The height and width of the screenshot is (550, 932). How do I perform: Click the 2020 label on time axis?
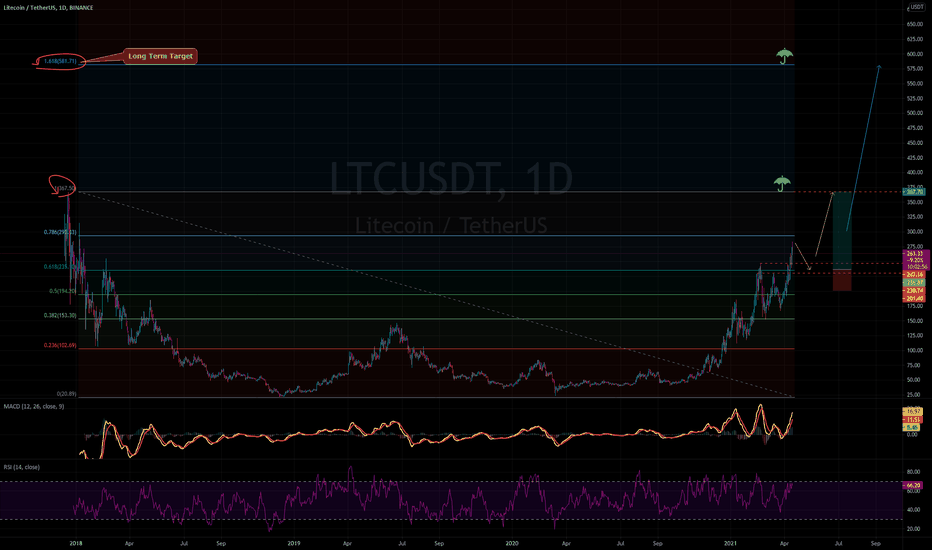point(512,543)
